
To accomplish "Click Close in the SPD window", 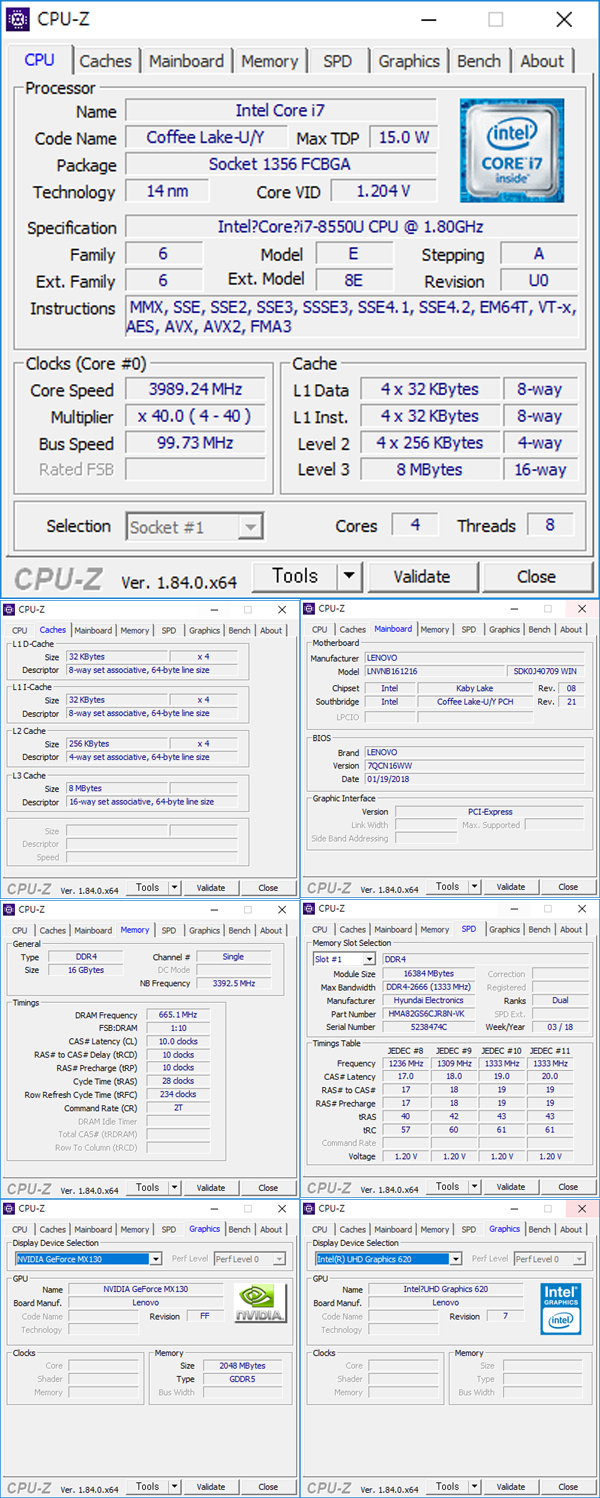I will tap(568, 1187).
